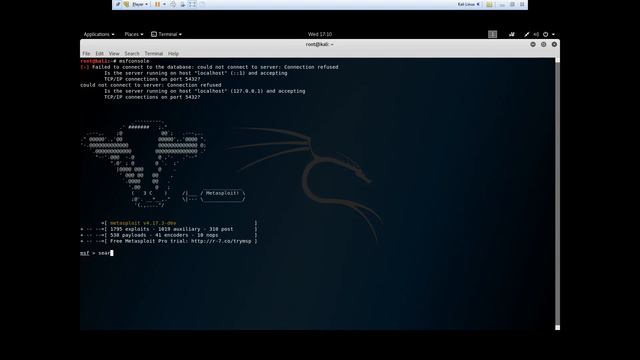Expand the power options arrow beside pause
The height and width of the screenshot is (360, 640).
pos(164,4)
